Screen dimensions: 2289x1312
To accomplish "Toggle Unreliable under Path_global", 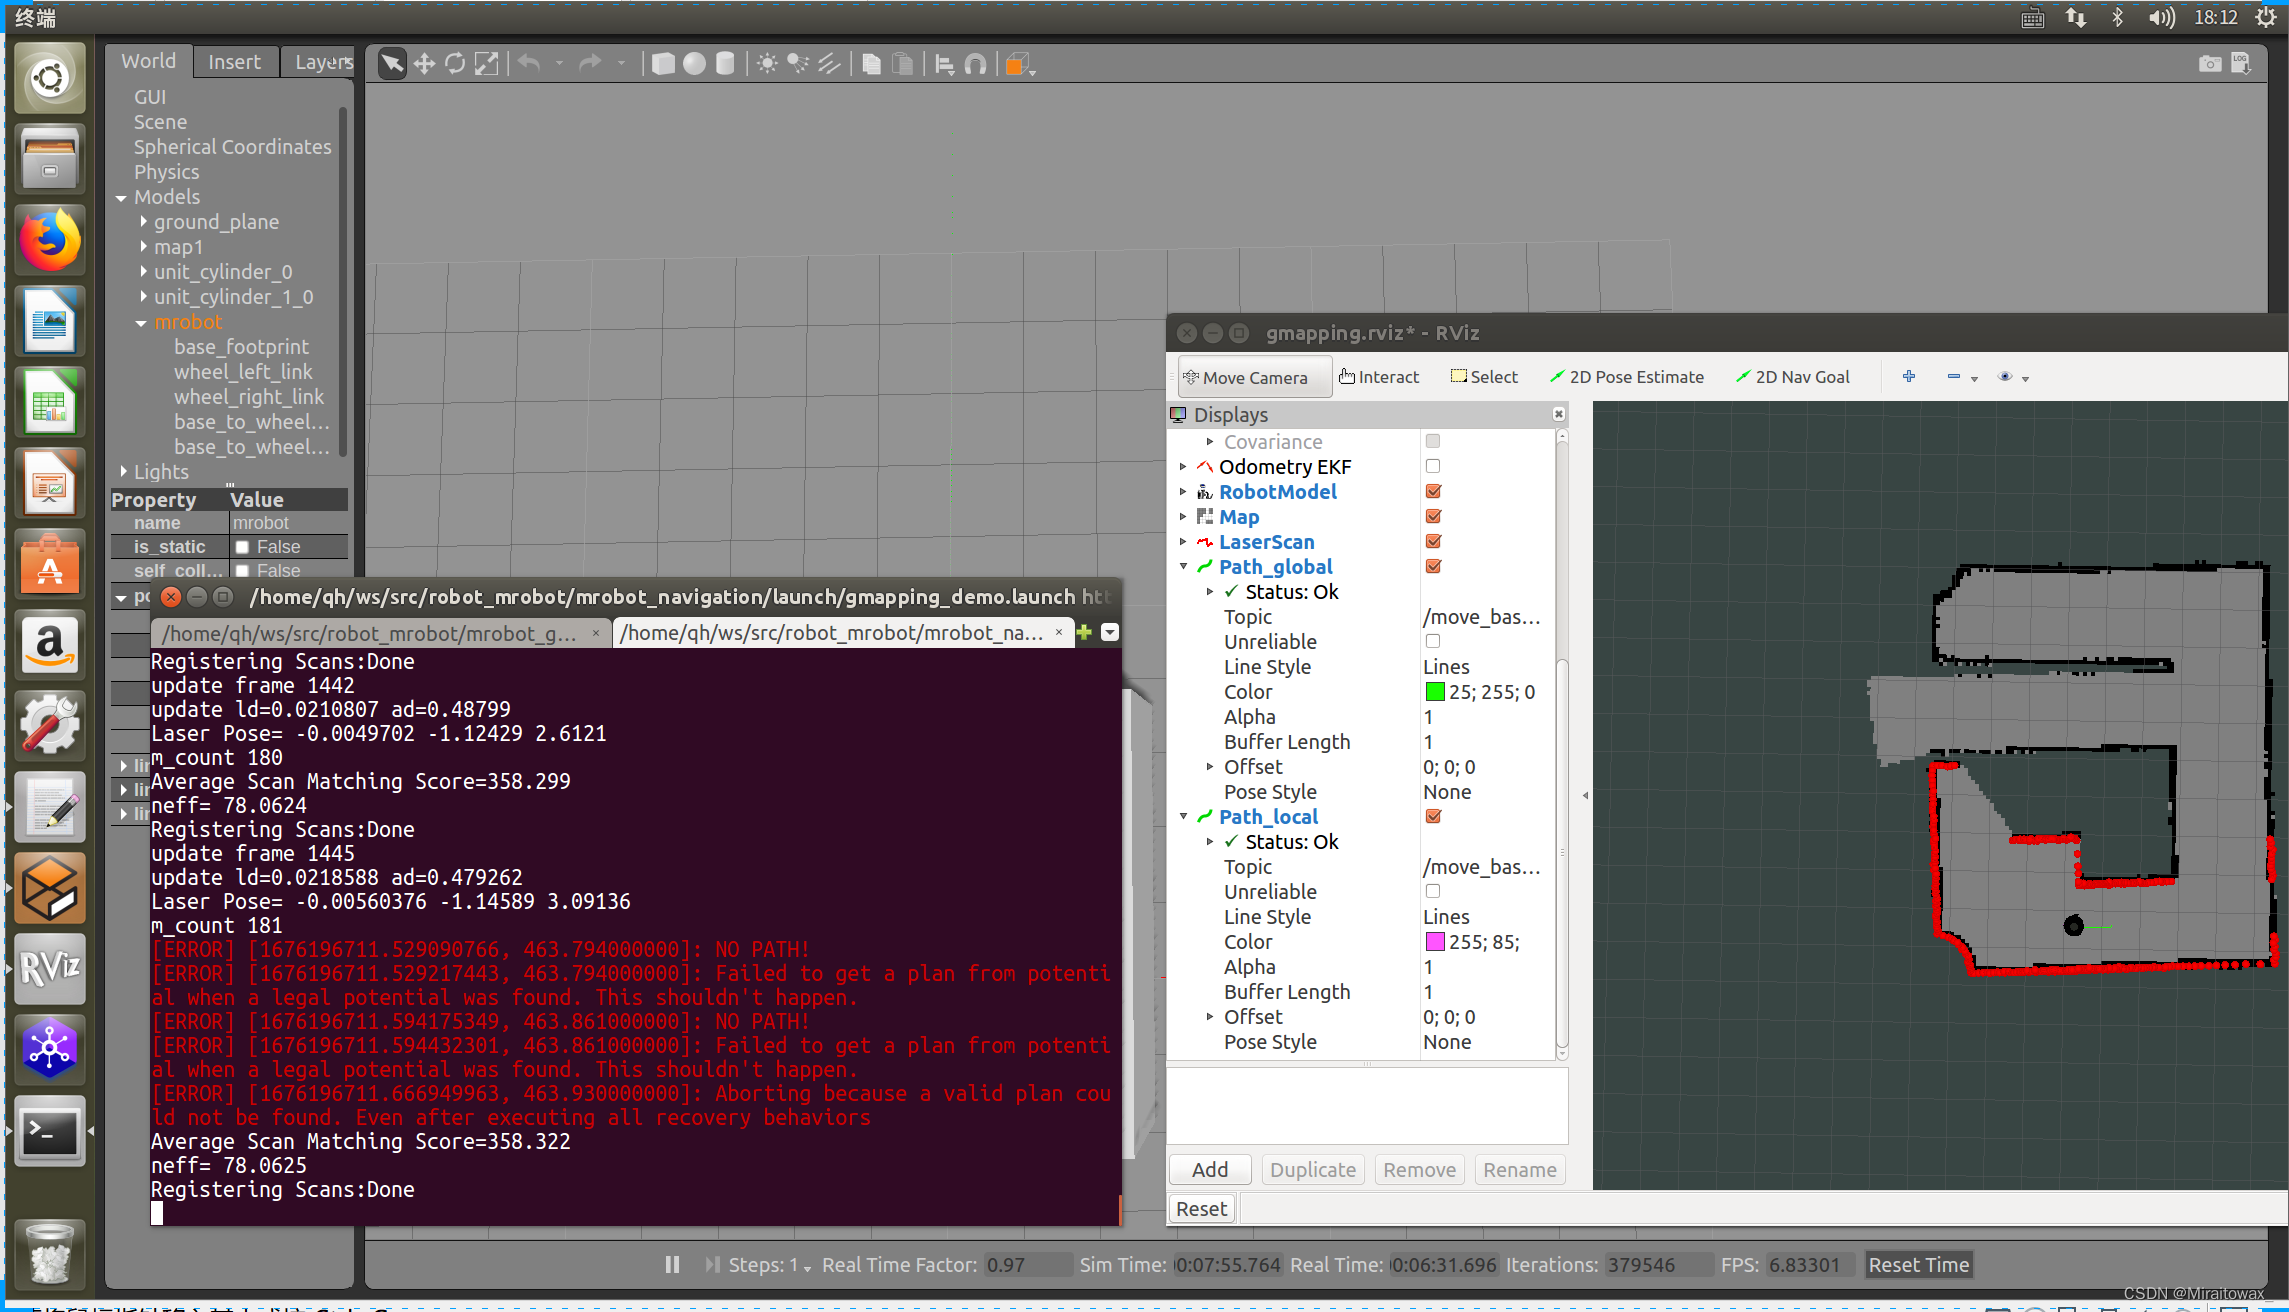I will [x=1433, y=641].
